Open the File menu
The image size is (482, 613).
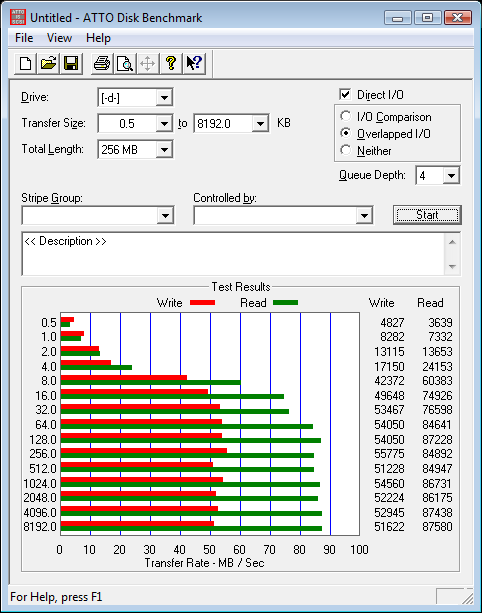pos(24,38)
